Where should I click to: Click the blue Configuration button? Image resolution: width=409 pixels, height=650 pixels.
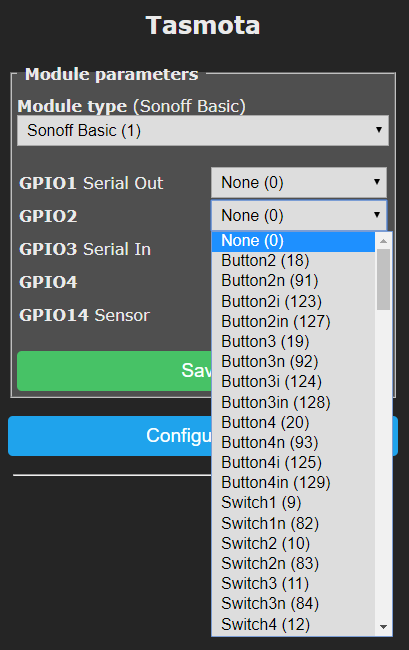110,436
